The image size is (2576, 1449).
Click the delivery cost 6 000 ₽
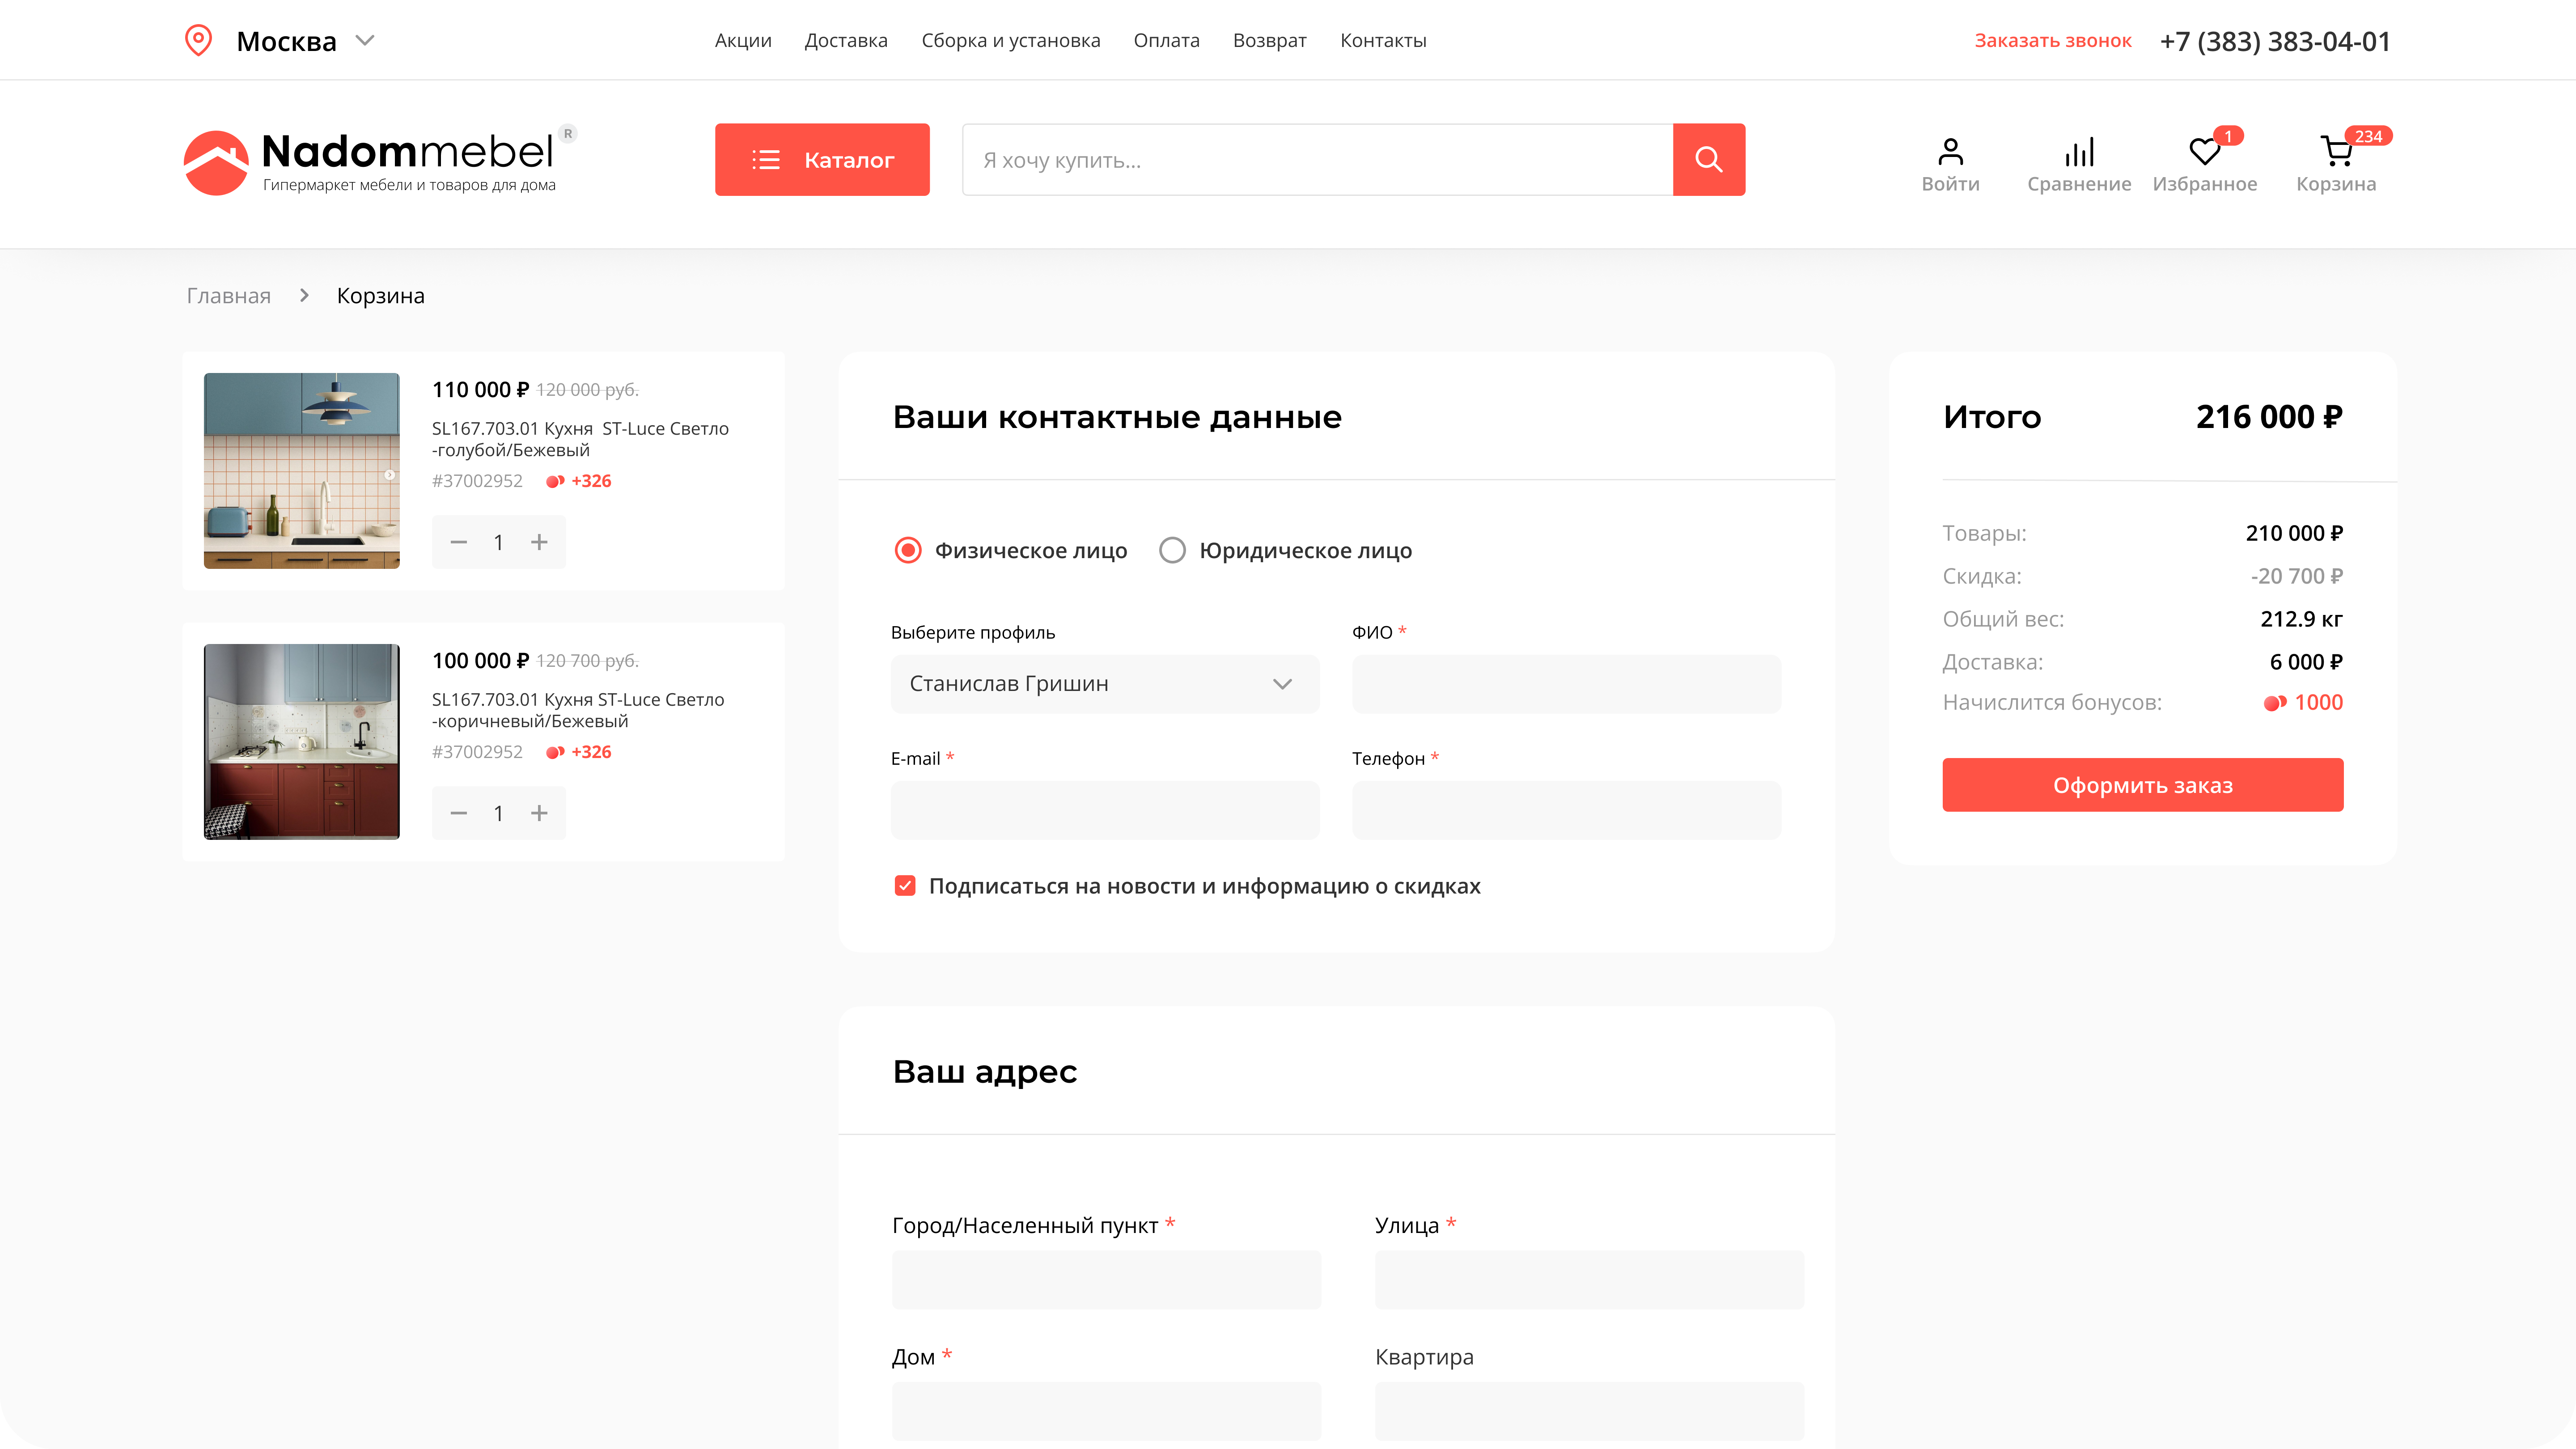[x=2306, y=662]
